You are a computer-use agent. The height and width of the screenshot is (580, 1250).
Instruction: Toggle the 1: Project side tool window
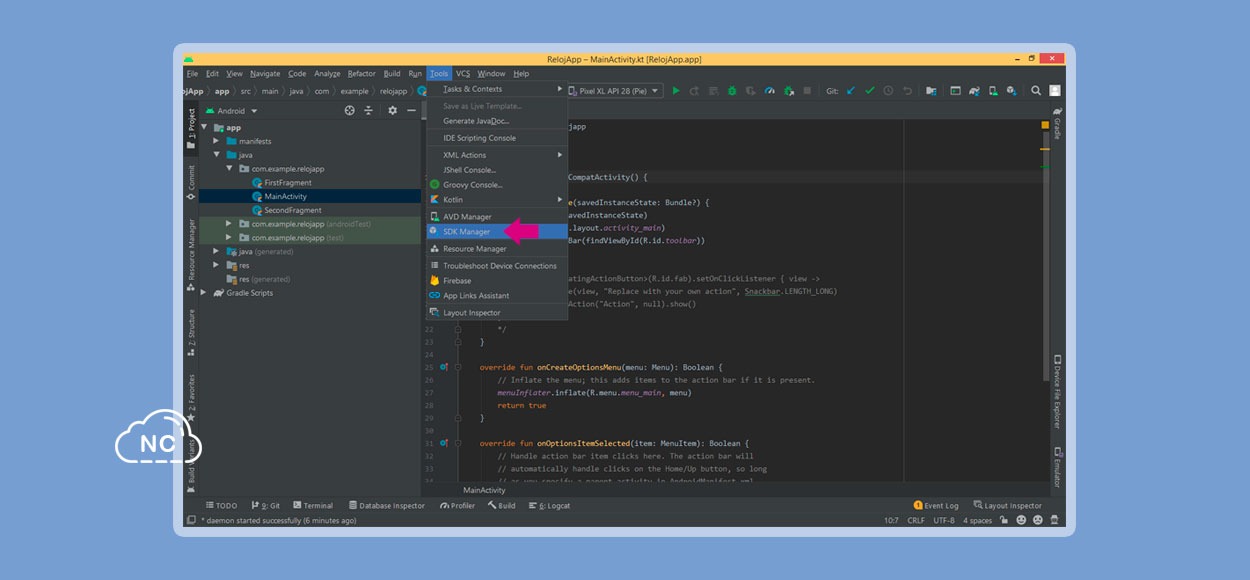click(191, 129)
